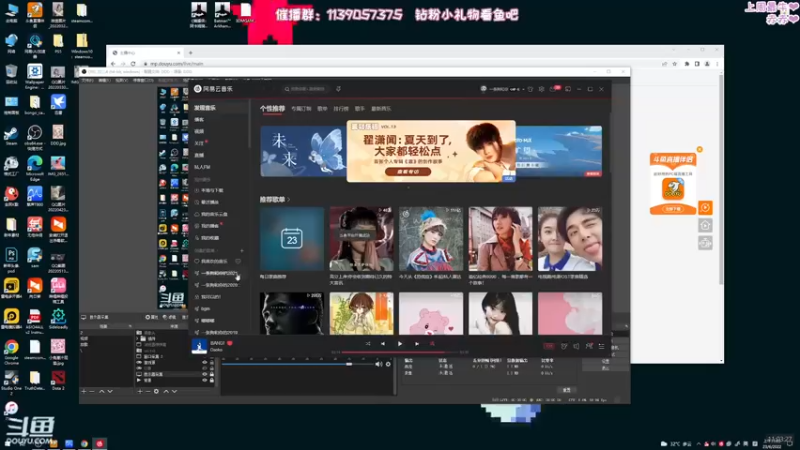Click the banner button under 大家都轻松点
Image resolution: width=800 pixels, height=450 pixels.
tap(408, 172)
